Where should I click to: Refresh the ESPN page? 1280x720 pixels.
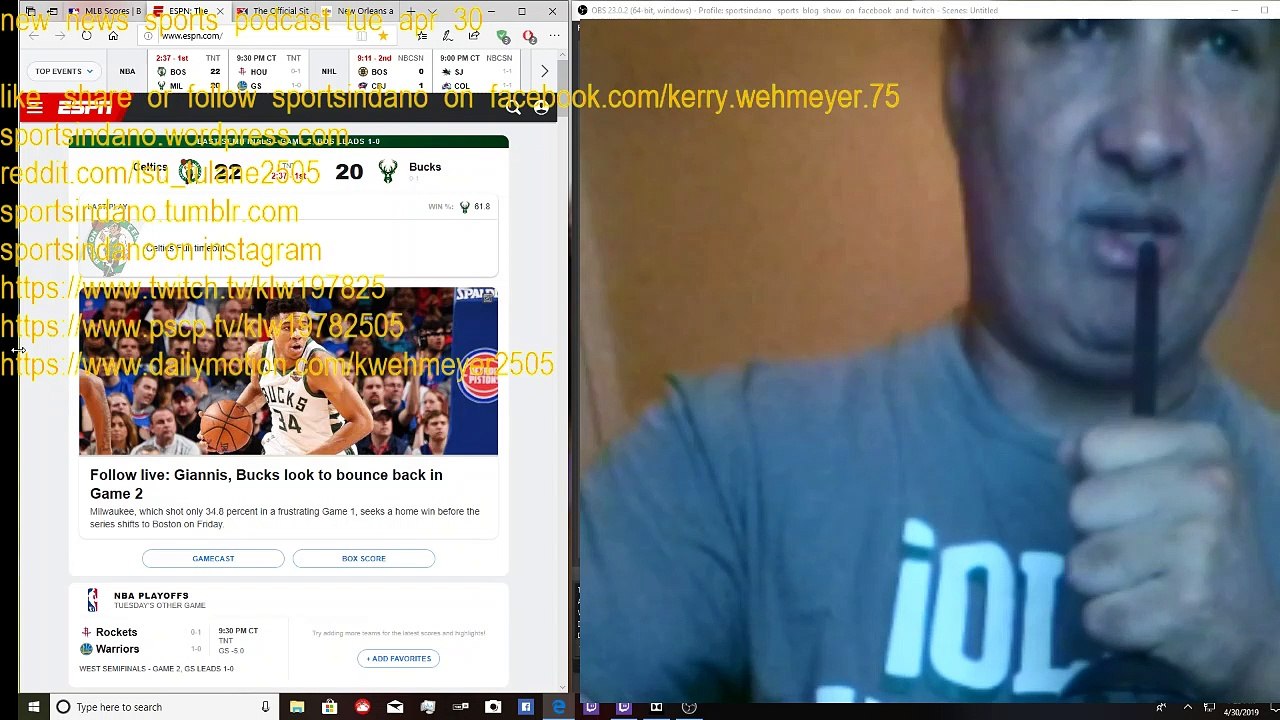coord(86,36)
